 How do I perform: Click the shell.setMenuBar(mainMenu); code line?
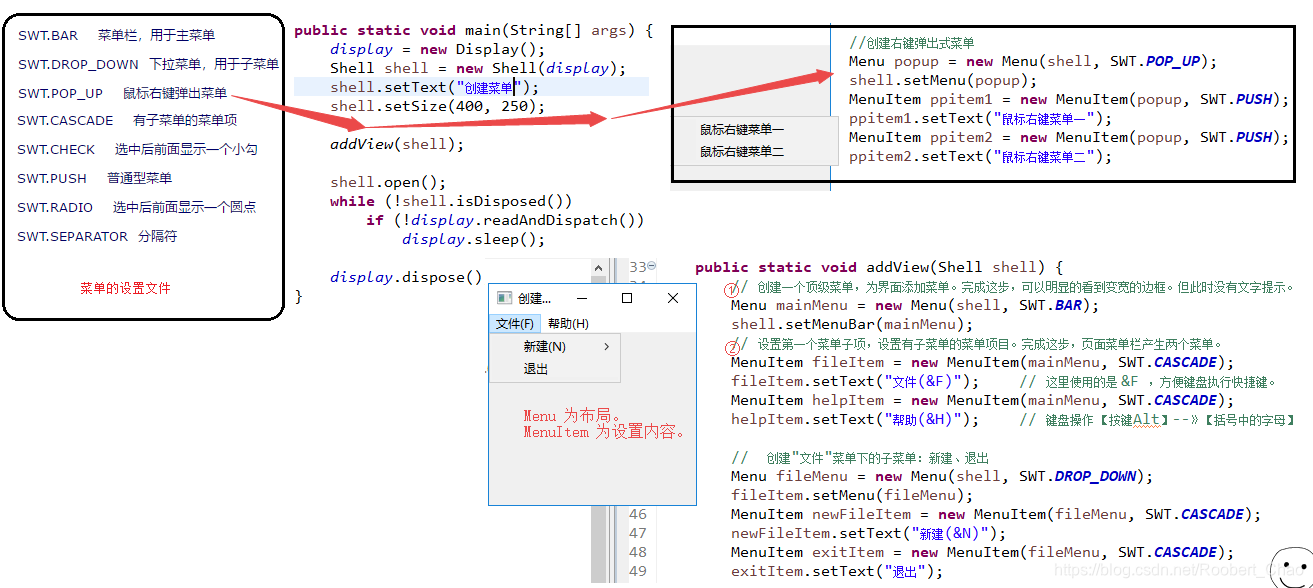(852, 324)
